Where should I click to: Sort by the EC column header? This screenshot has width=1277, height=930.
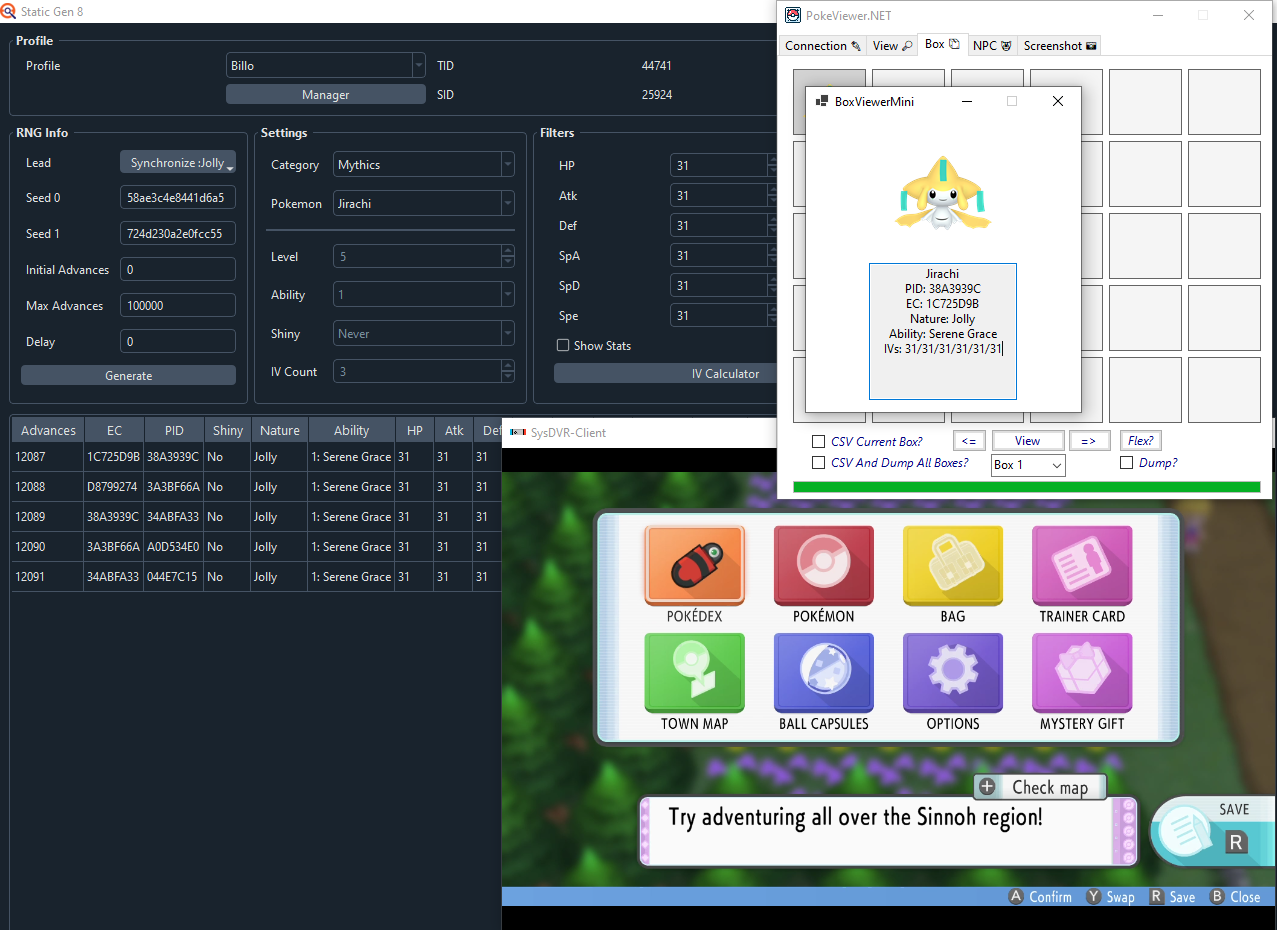[115, 430]
